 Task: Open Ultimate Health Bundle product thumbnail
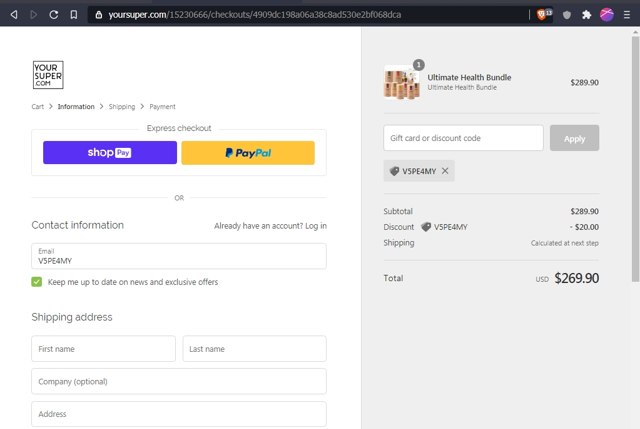402,82
